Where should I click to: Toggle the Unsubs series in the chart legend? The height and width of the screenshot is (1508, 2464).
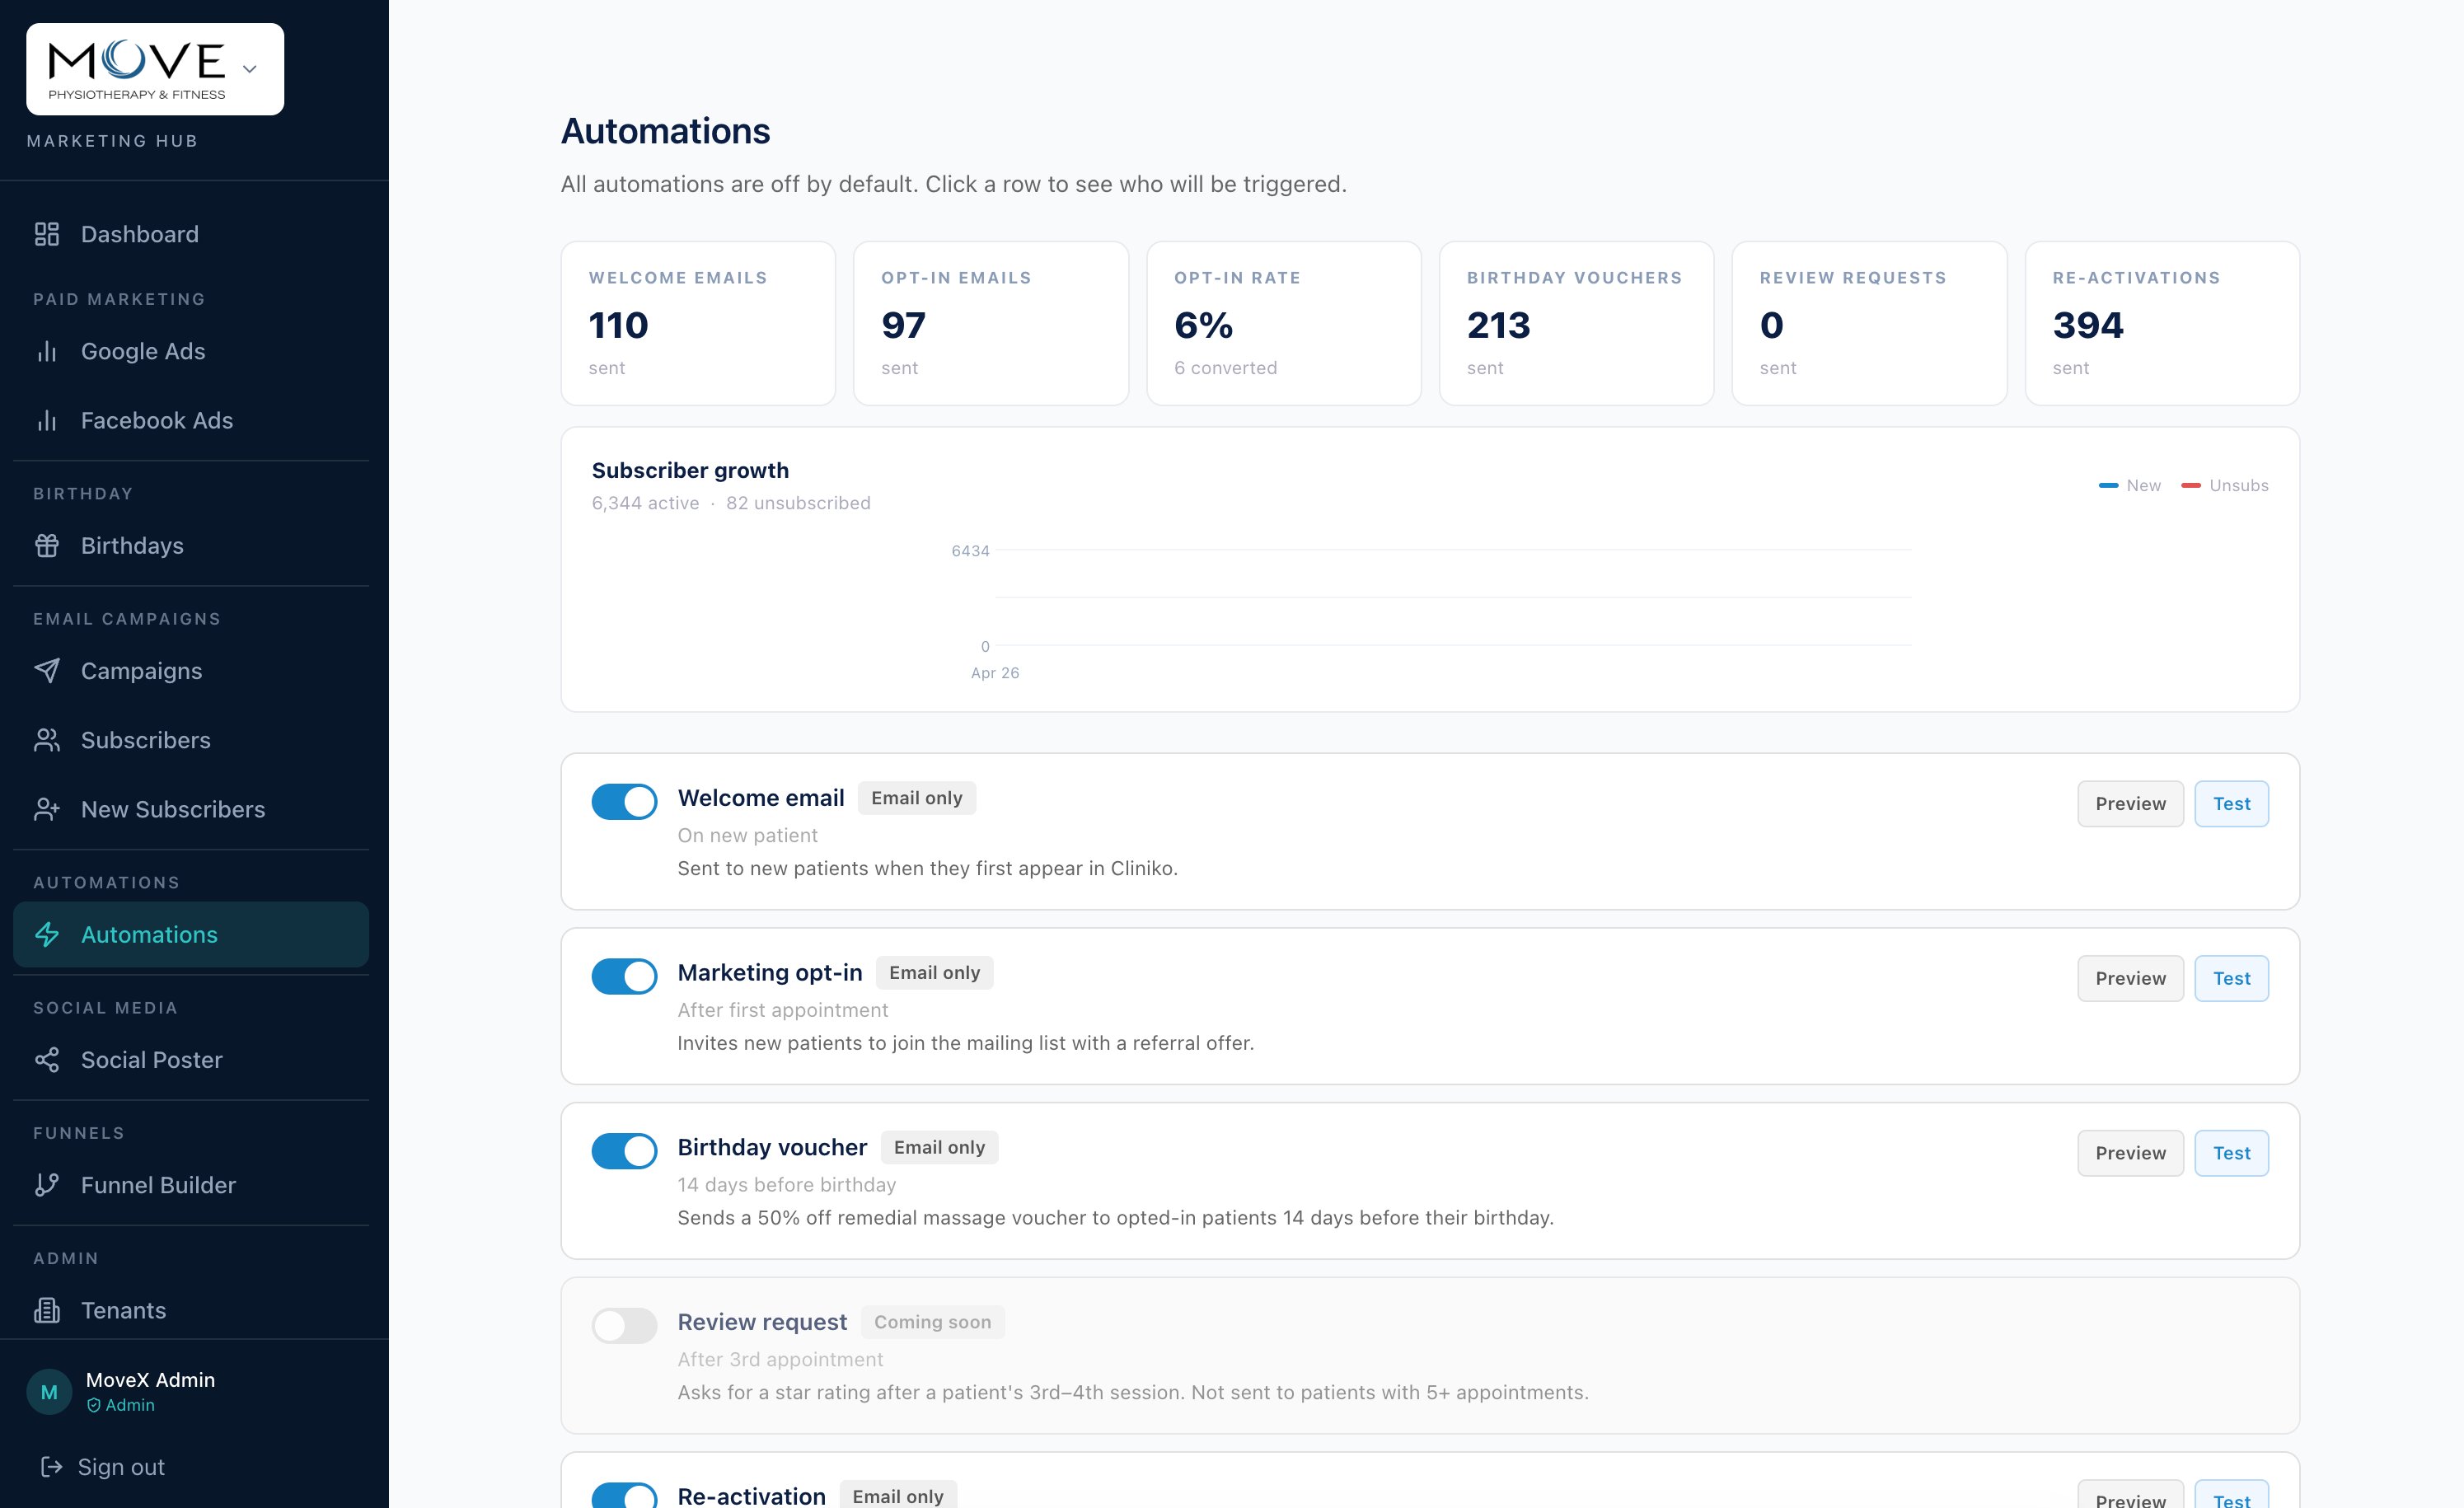(x=2225, y=485)
